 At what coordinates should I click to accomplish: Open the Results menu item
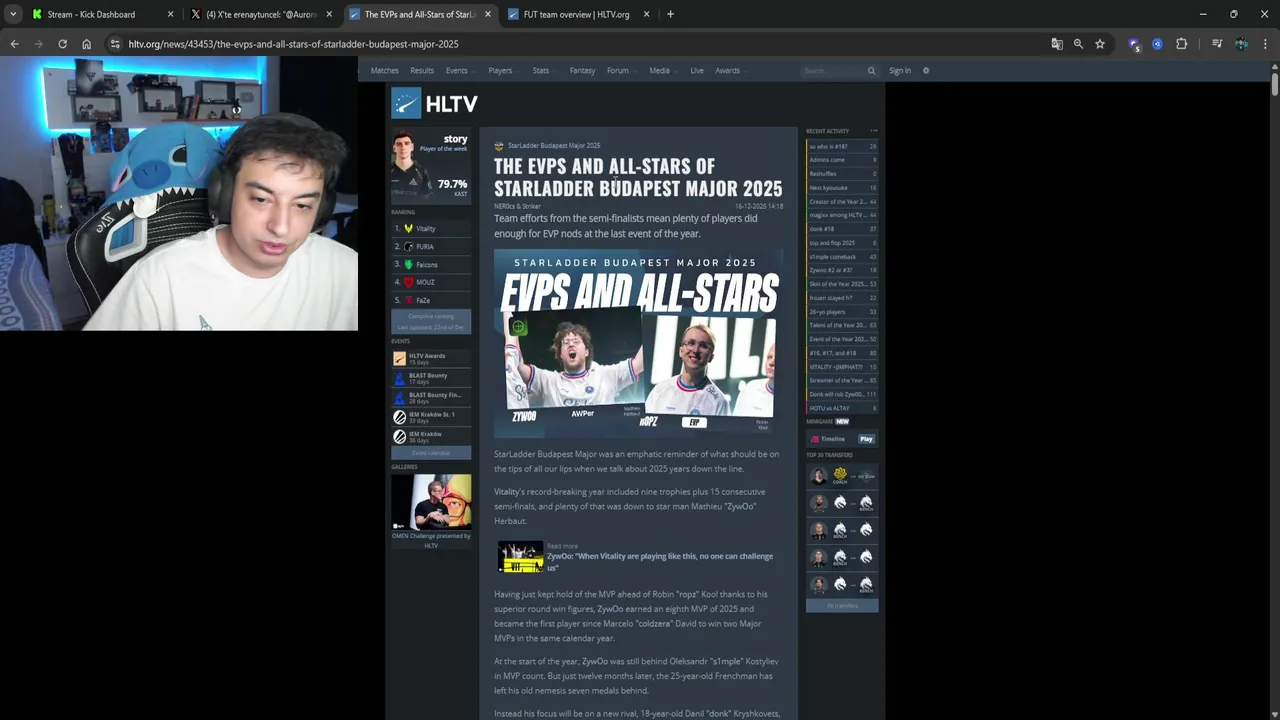422,71
